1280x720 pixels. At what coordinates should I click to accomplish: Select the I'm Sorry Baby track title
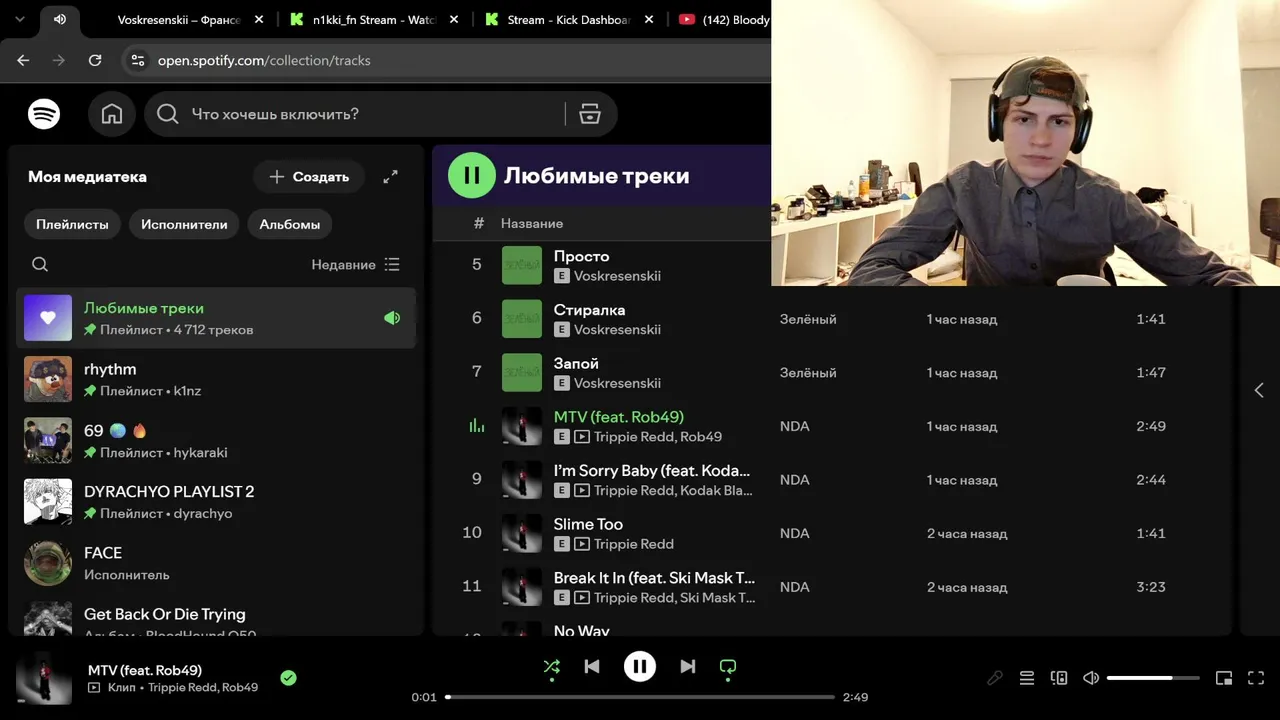[x=652, y=470]
